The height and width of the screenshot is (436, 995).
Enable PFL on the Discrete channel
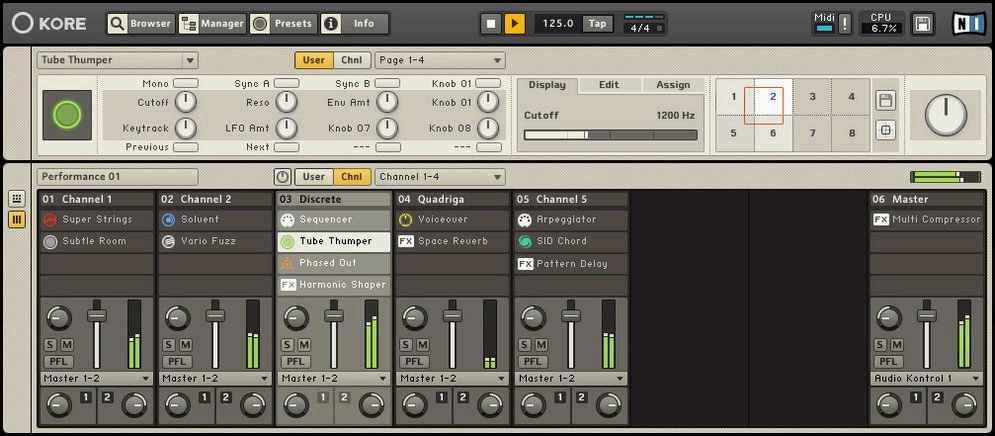pyautogui.click(x=296, y=362)
